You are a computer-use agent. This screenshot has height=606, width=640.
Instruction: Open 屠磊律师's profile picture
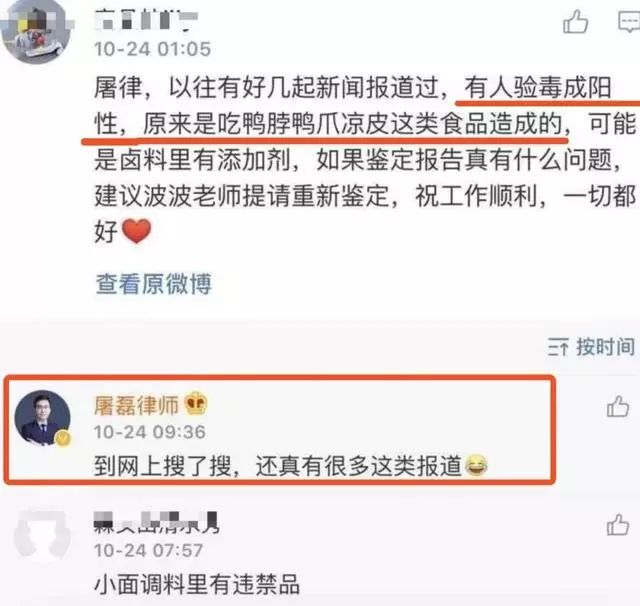42,418
